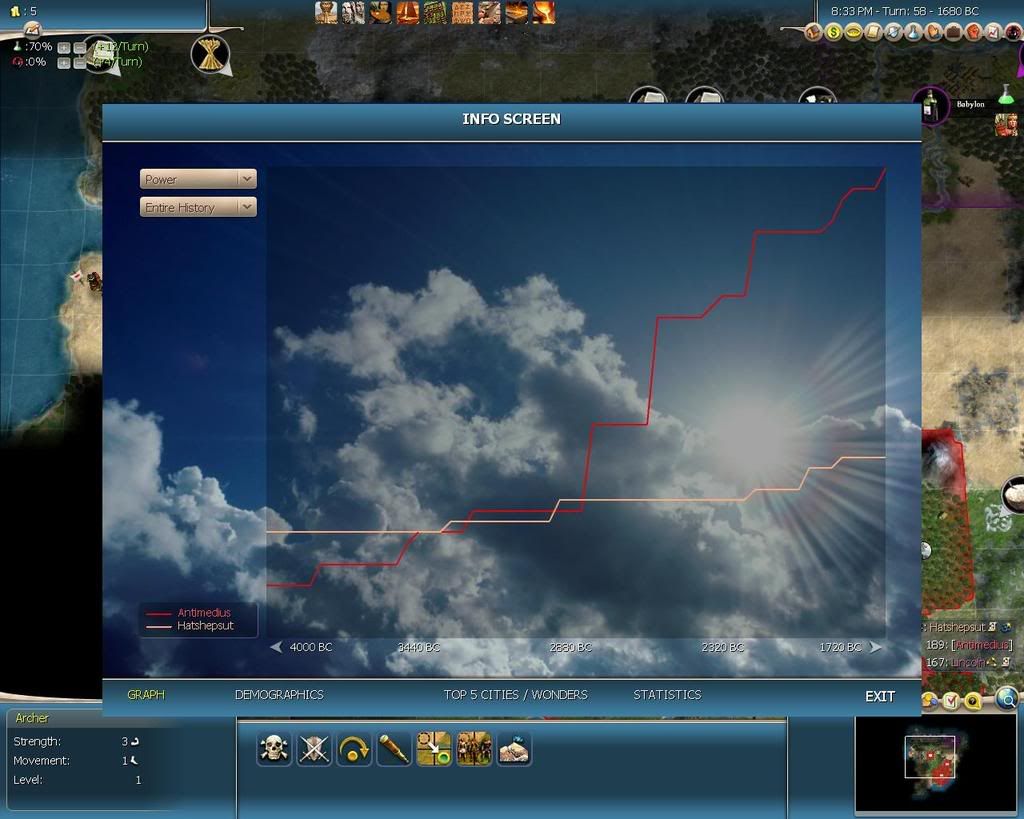Screen dimensions: 1024x819
Task: Click the wheat bundle bubble on map
Action: pyautogui.click(x=210, y=54)
